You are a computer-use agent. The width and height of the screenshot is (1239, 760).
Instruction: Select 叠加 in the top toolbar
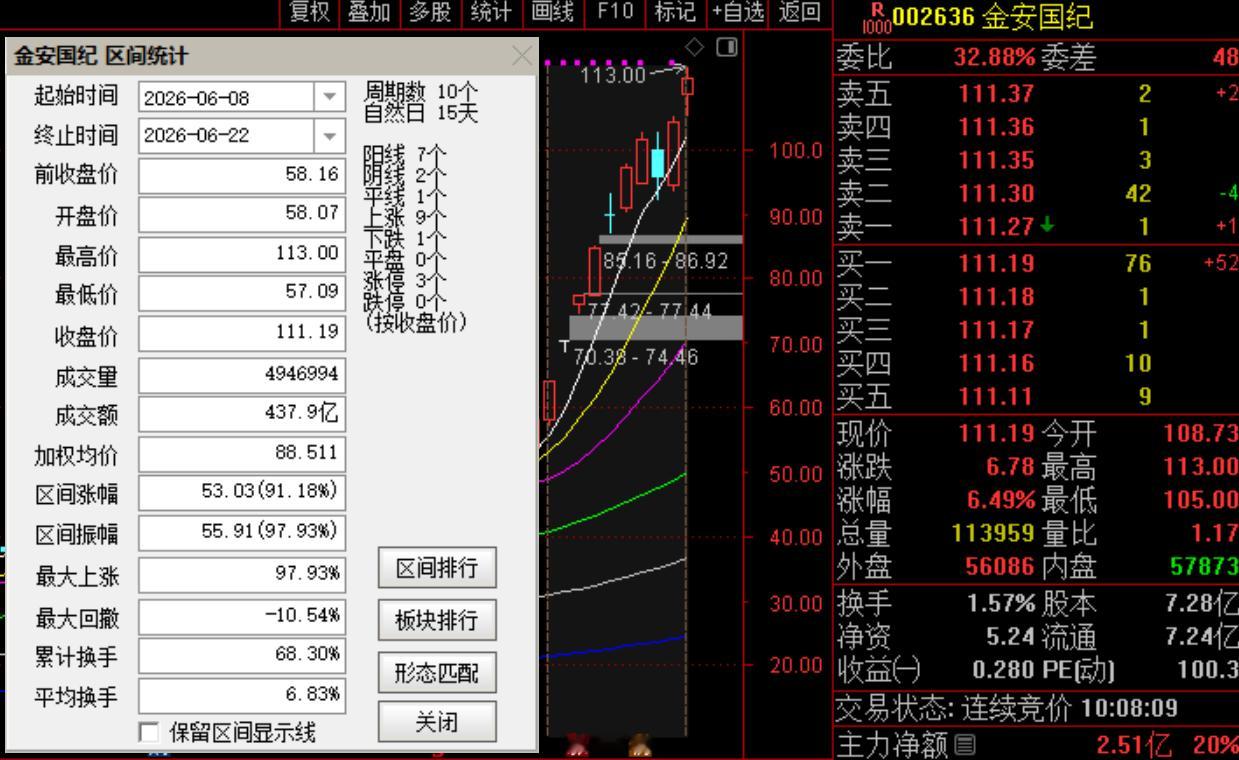pos(370,12)
